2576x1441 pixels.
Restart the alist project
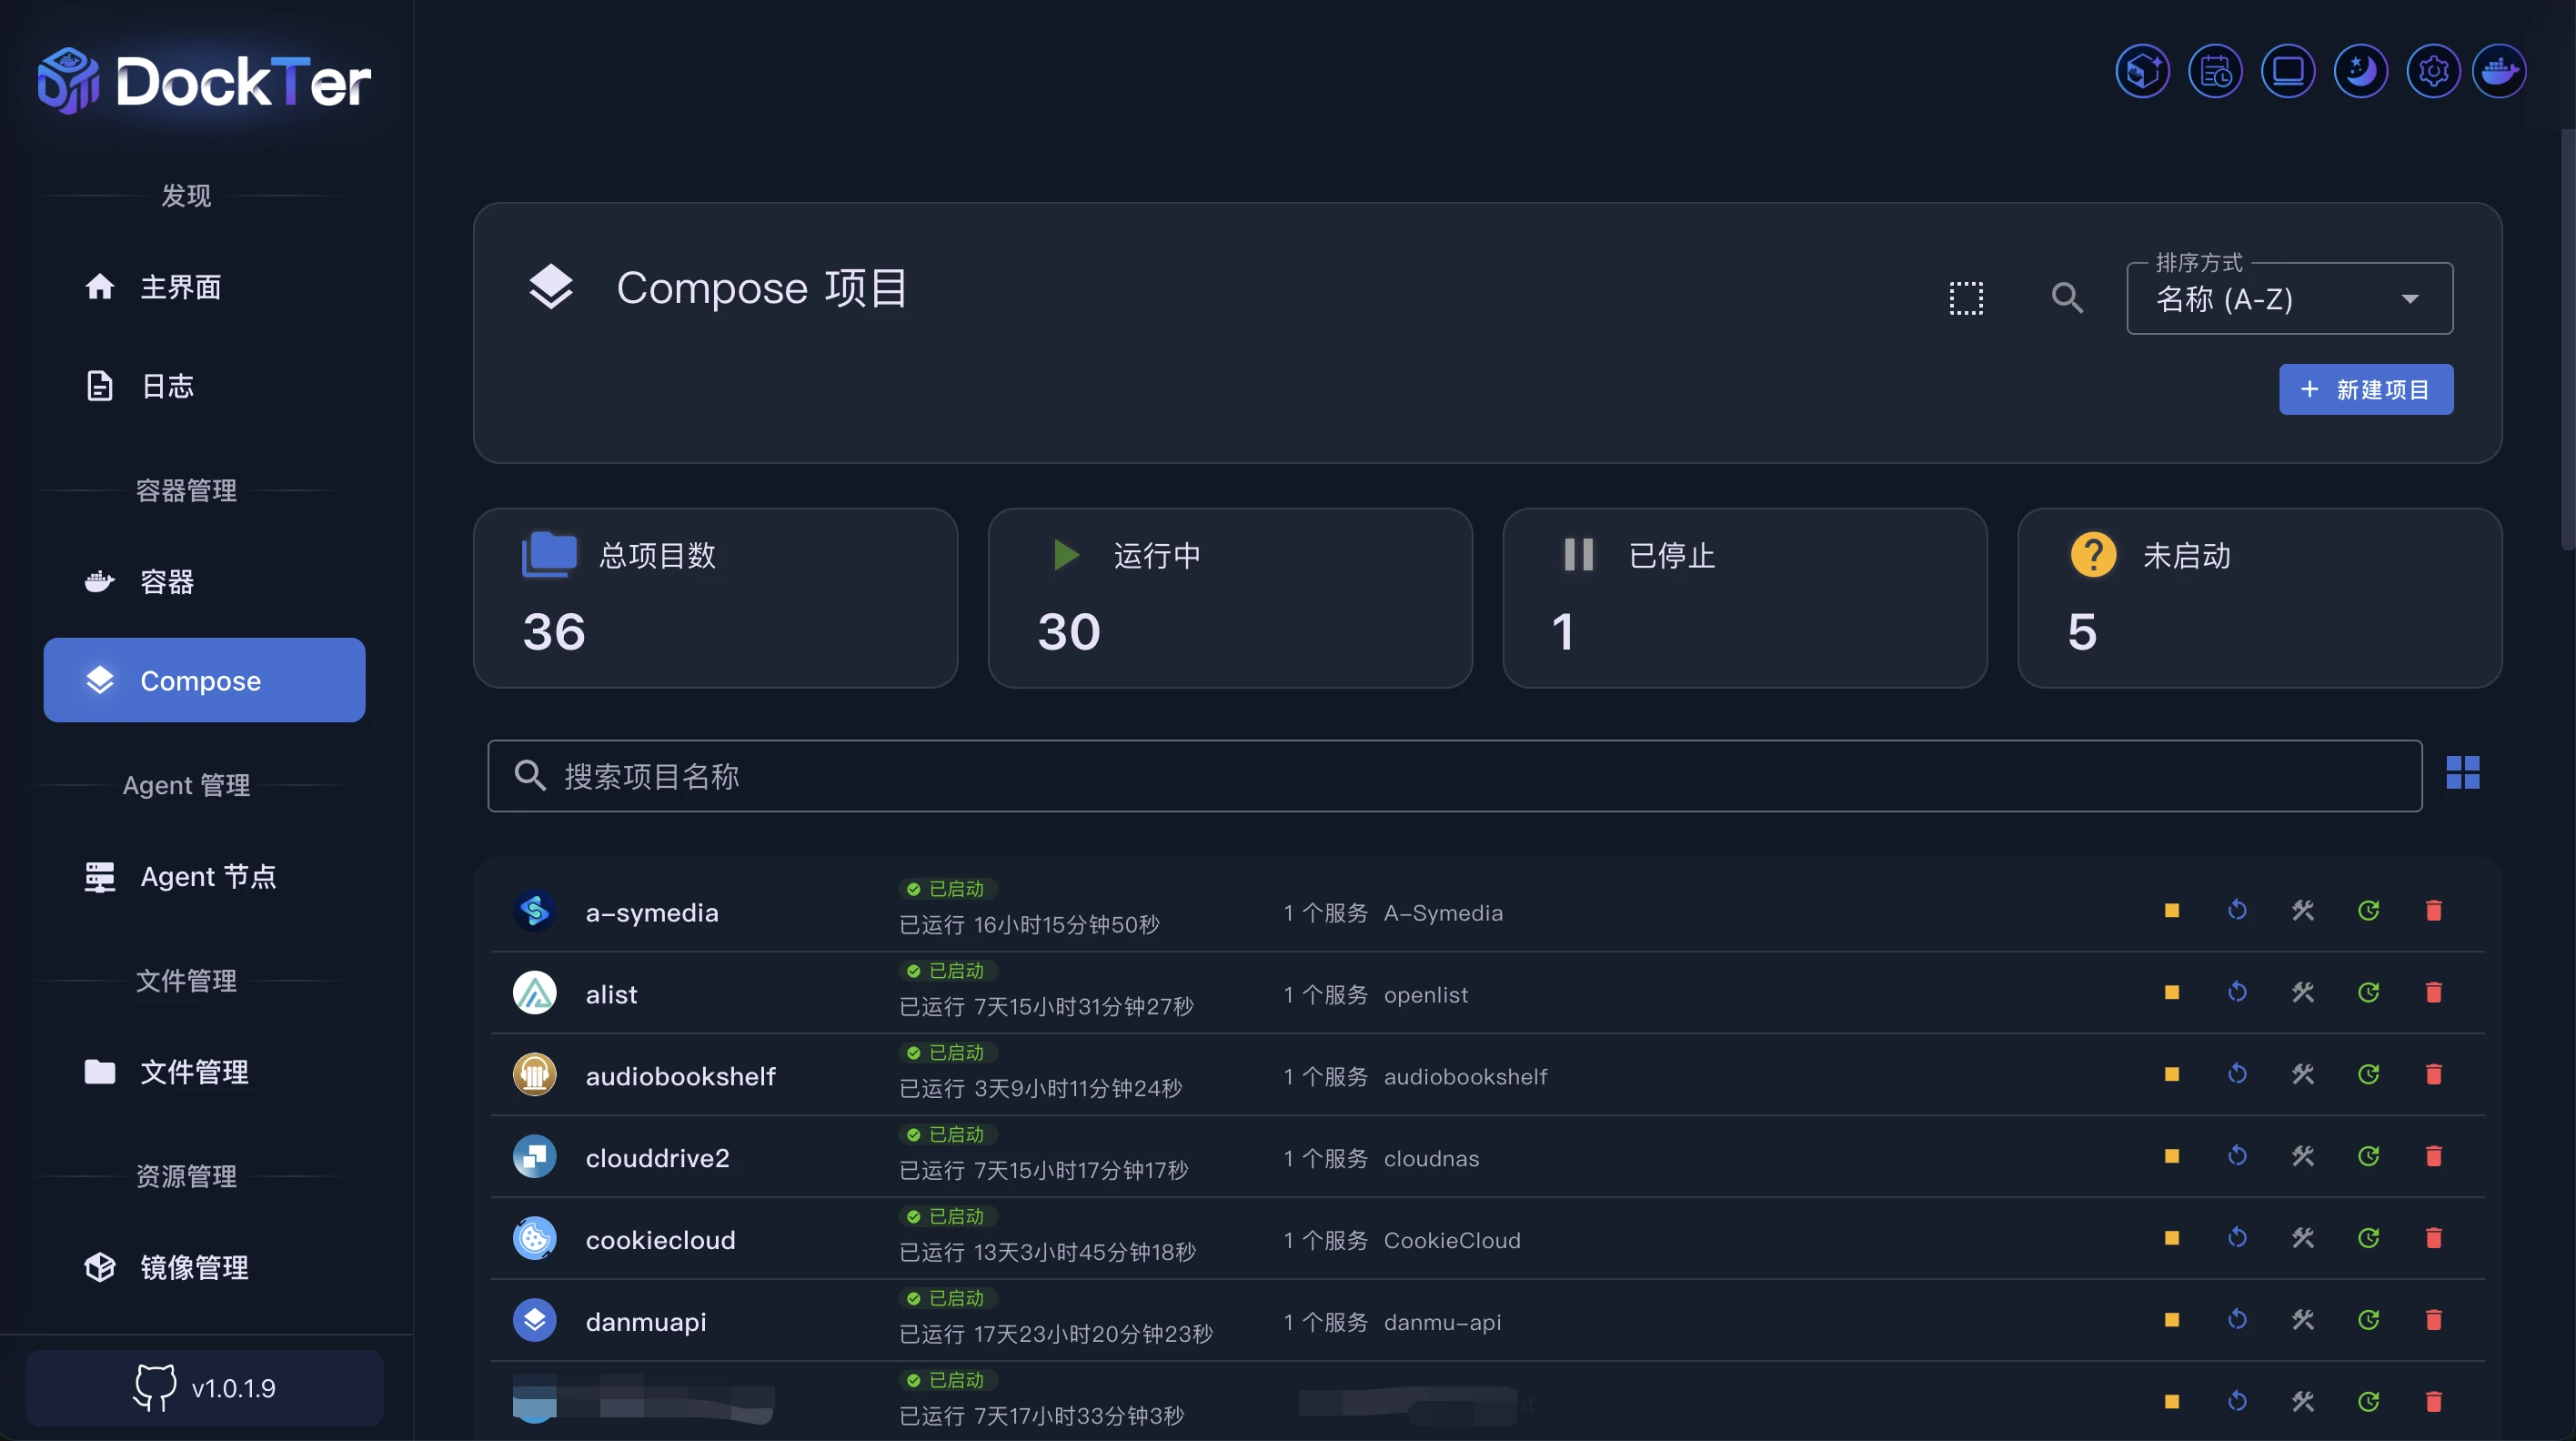[2237, 992]
